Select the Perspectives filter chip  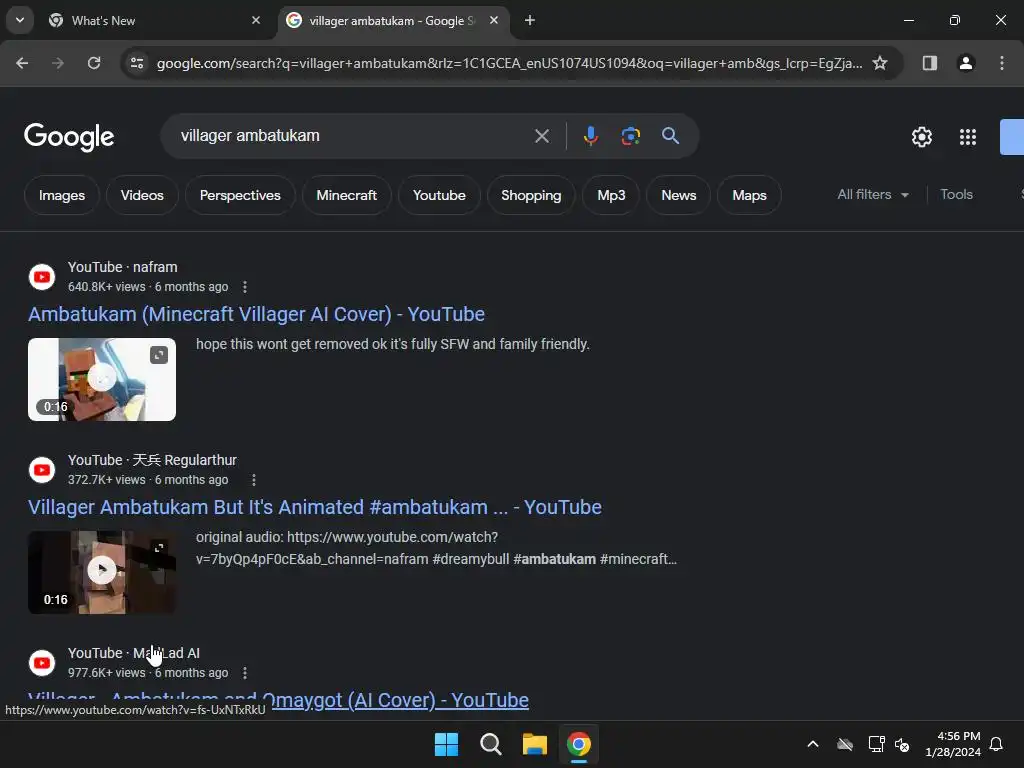(240, 195)
